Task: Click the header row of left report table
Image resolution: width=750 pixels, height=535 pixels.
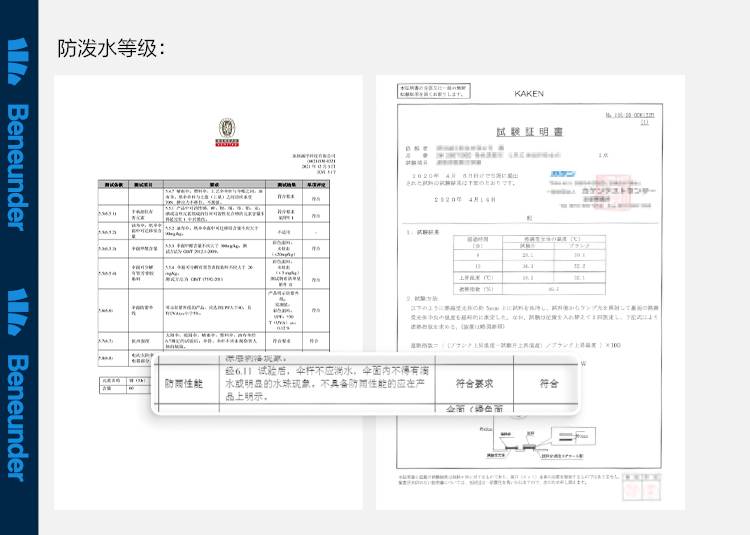Action: click(214, 184)
